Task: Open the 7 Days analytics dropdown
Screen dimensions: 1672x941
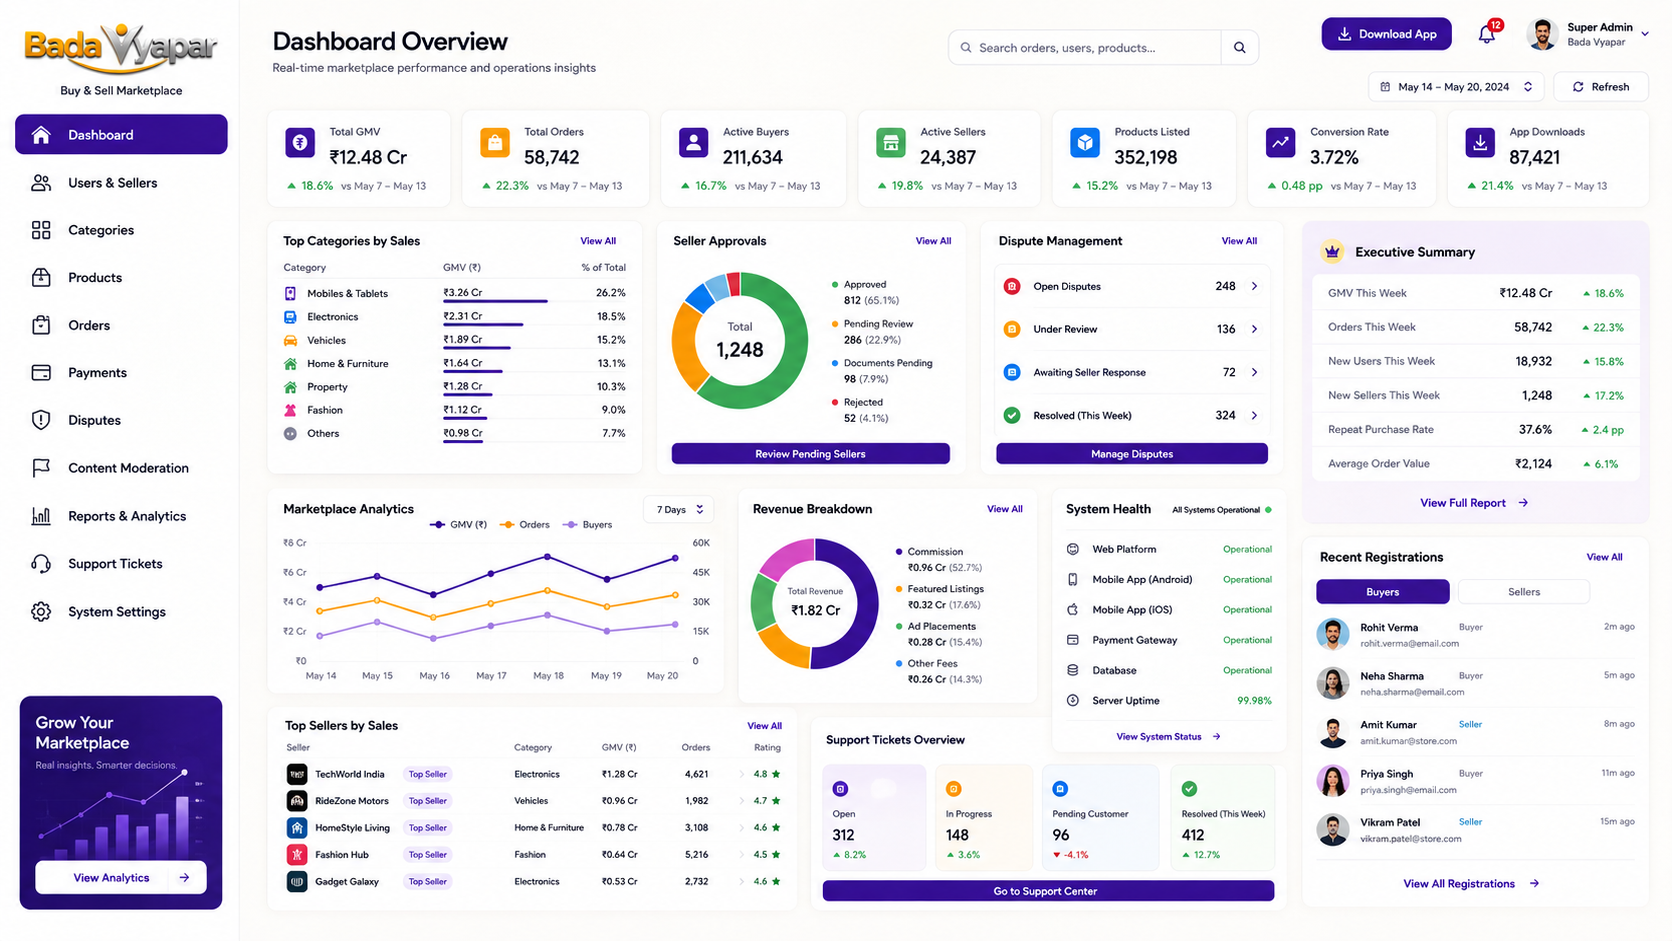Action: point(679,509)
